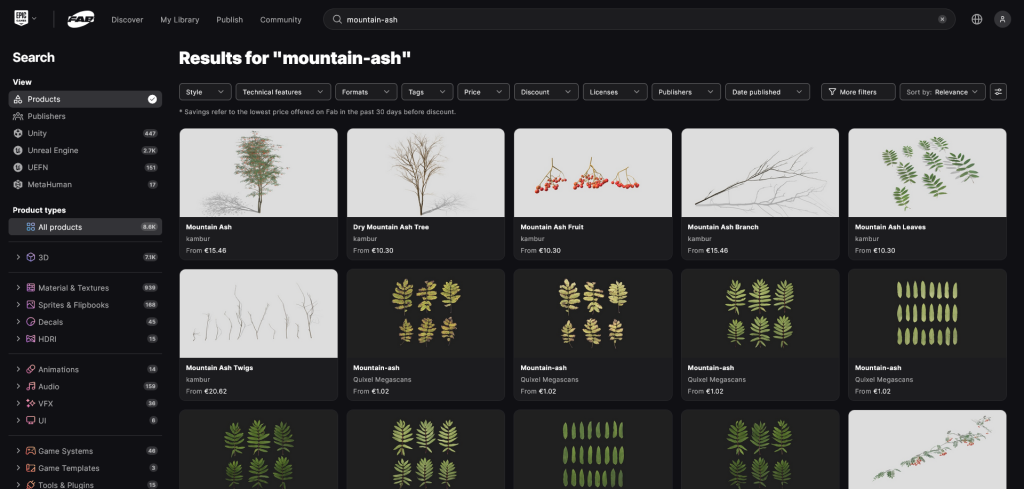The width and height of the screenshot is (1024, 489).
Task: Click the VFX category icon
Action: pos(31,403)
